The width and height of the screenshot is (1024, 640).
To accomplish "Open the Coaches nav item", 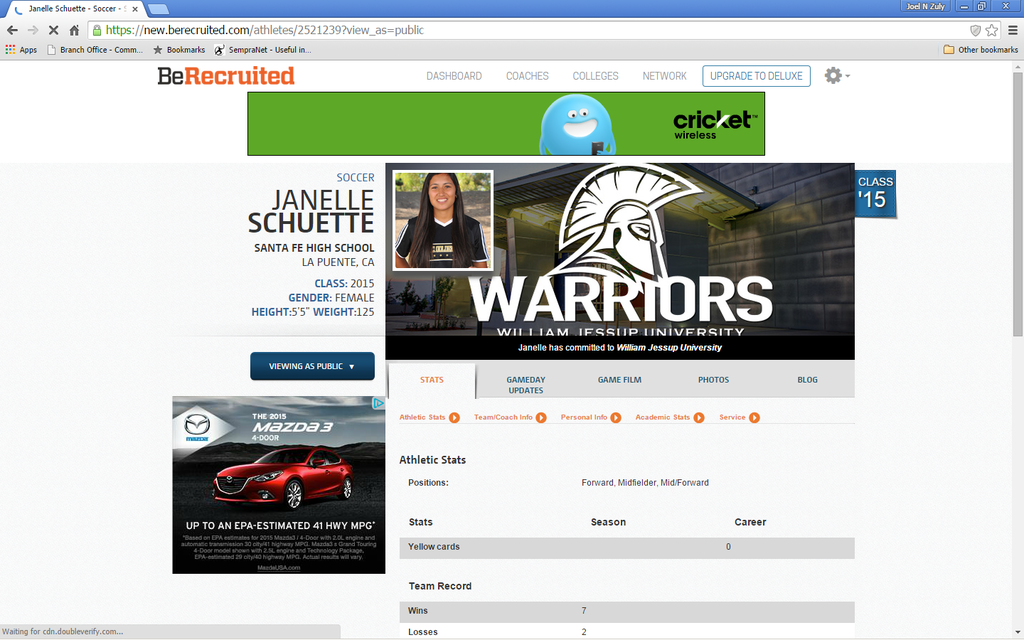I will click(527, 76).
